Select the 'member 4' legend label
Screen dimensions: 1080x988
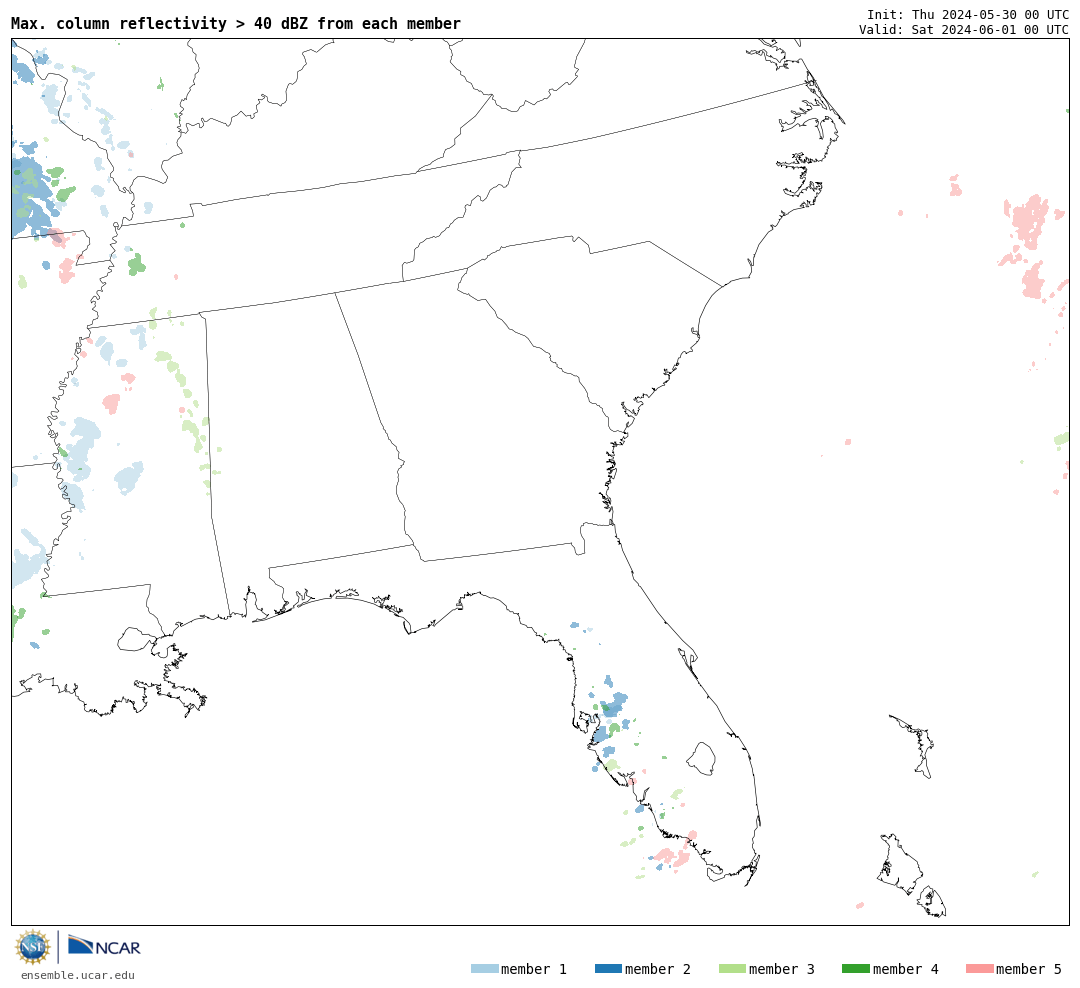pyautogui.click(x=906, y=969)
